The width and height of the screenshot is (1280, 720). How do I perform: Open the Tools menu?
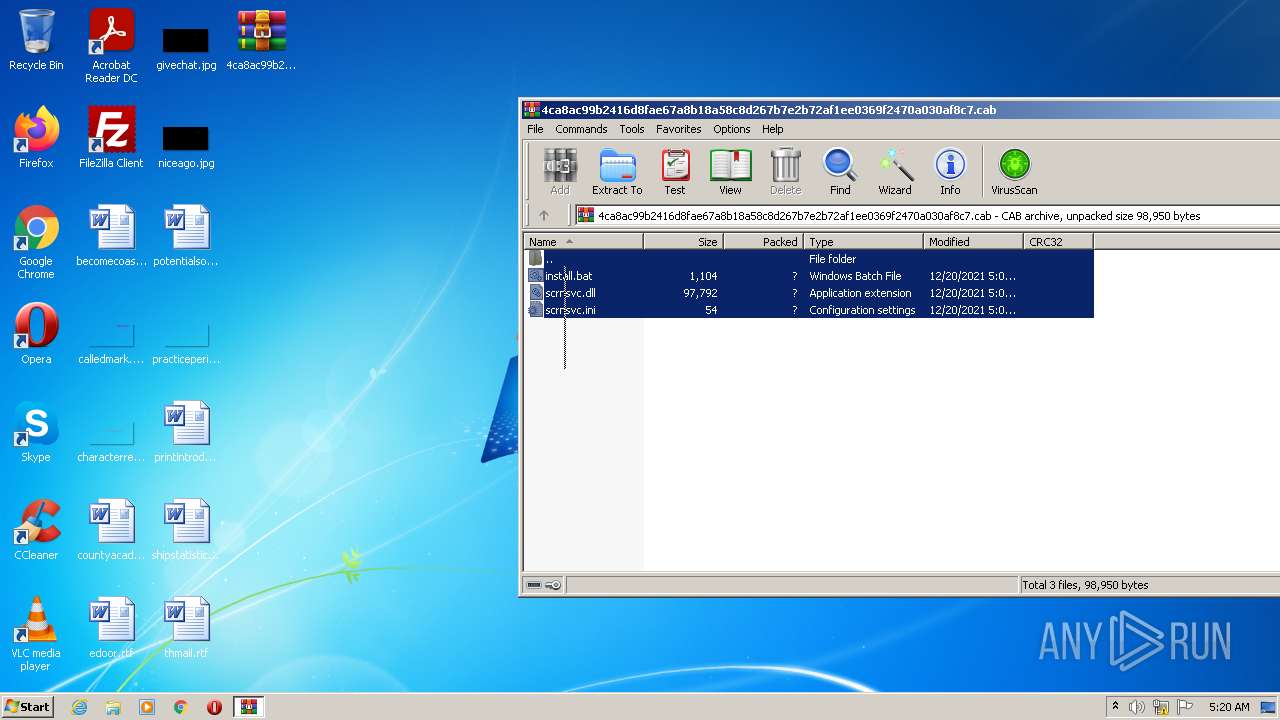[632, 129]
